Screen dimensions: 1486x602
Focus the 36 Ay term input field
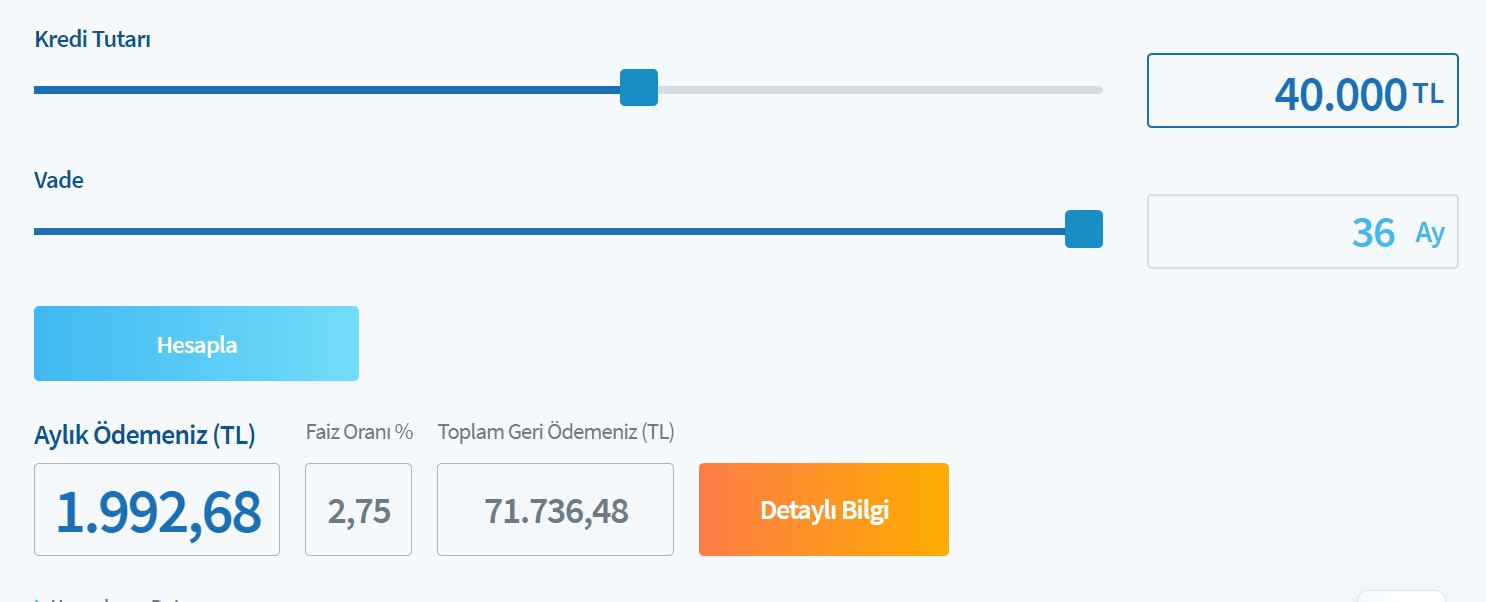click(x=1302, y=232)
